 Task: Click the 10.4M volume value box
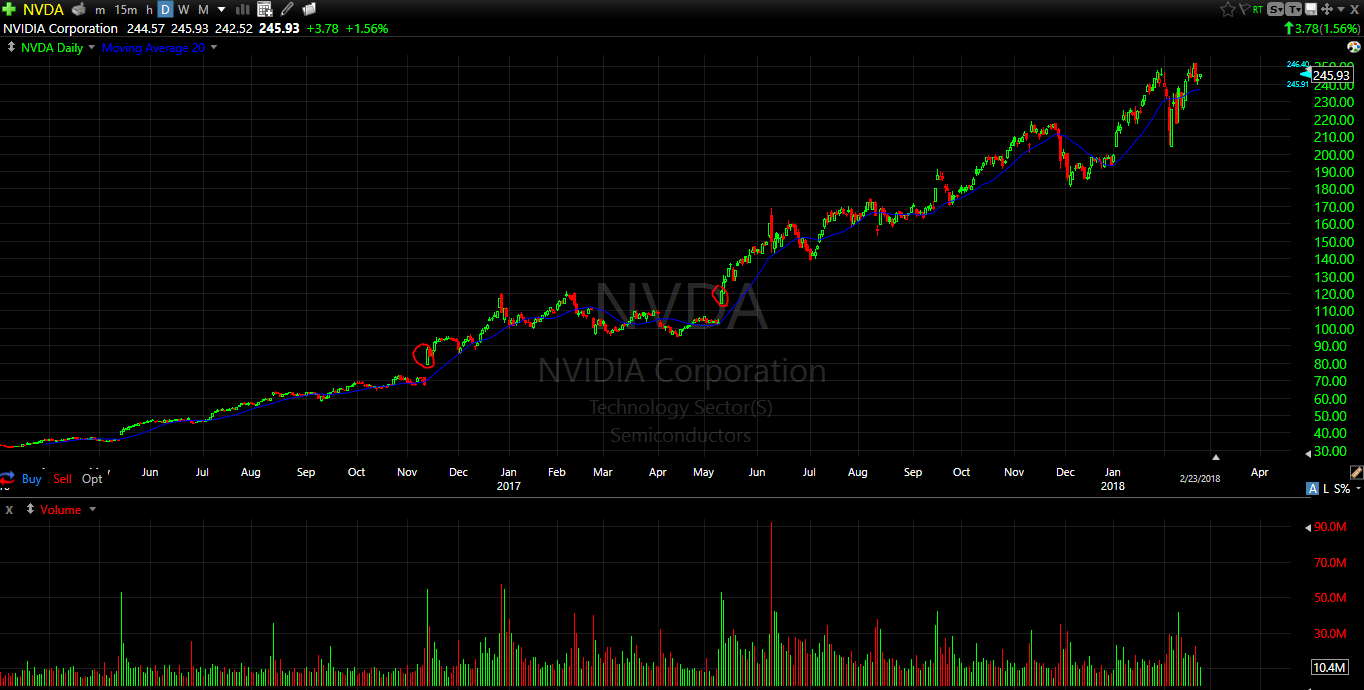pyautogui.click(x=1329, y=668)
